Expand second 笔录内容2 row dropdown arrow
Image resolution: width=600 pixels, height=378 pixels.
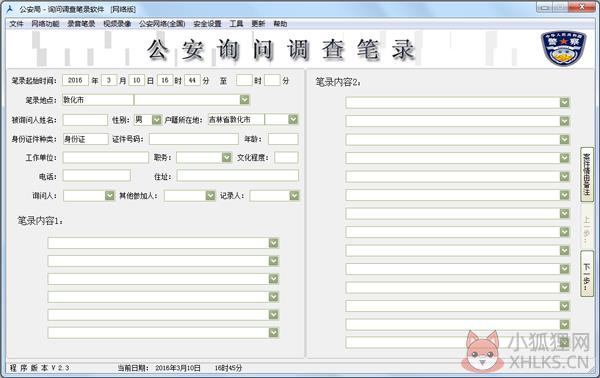[564, 121]
